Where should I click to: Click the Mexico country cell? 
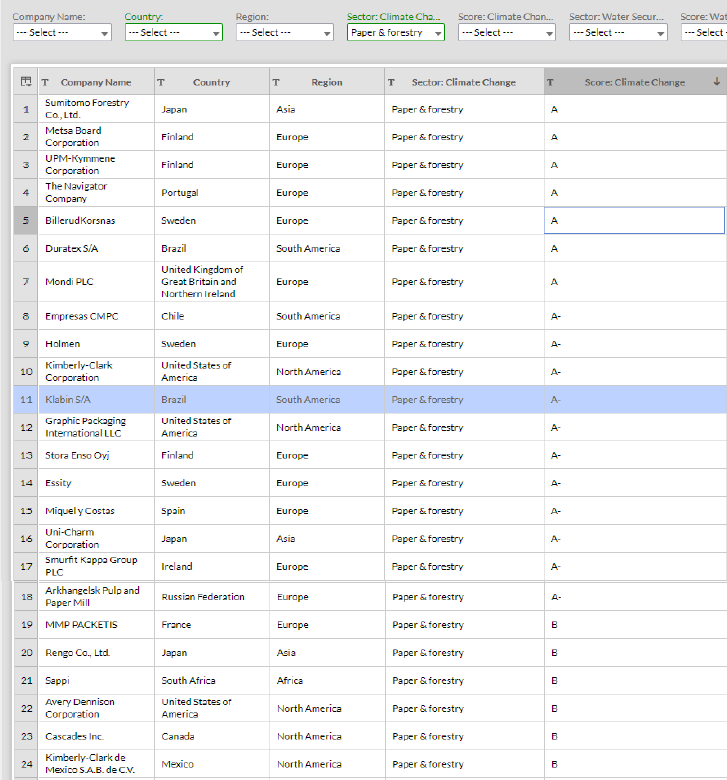pyautogui.click(x=212, y=764)
